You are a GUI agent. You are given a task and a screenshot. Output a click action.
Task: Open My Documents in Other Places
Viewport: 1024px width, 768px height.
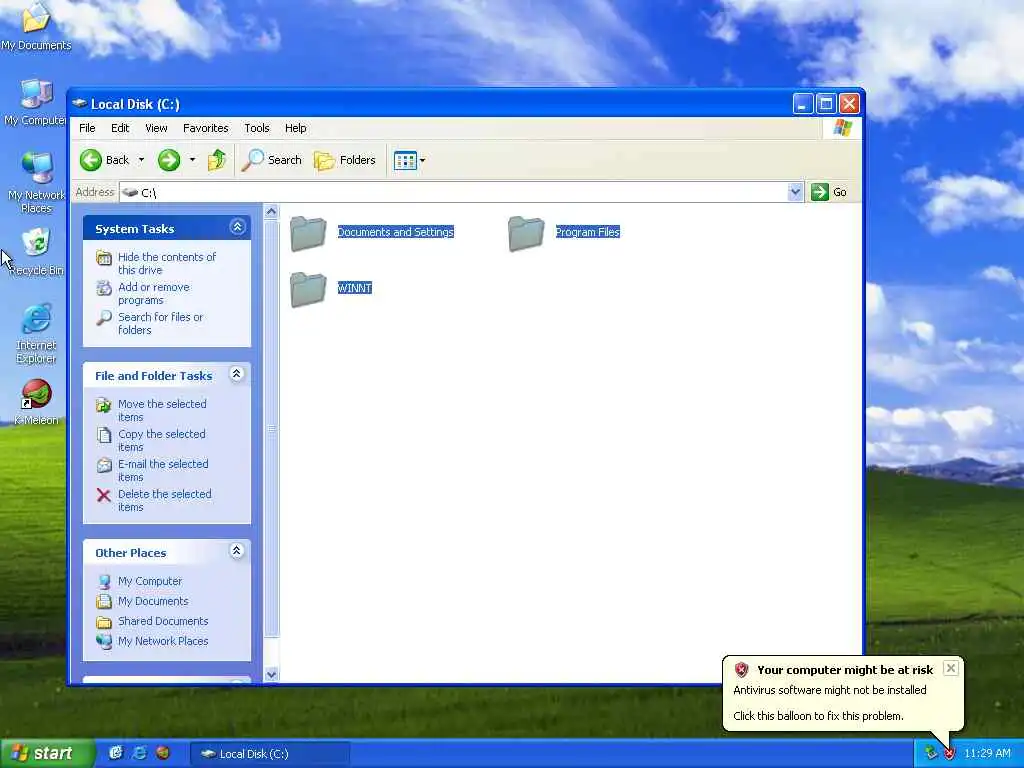tap(153, 601)
